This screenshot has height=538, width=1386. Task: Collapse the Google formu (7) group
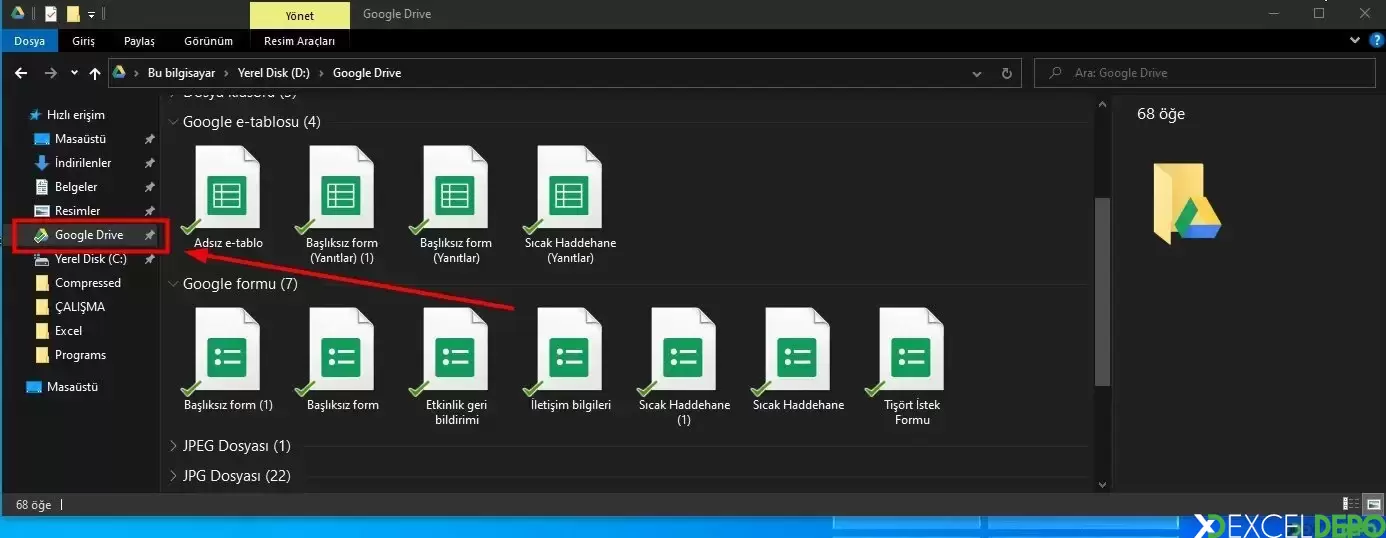click(174, 284)
